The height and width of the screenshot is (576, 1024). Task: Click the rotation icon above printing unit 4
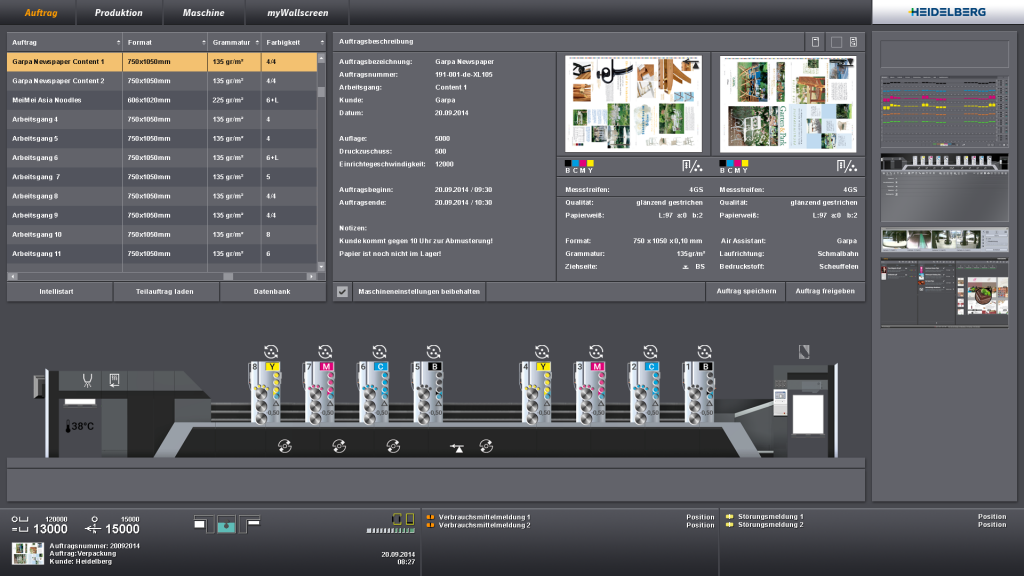(x=542, y=351)
